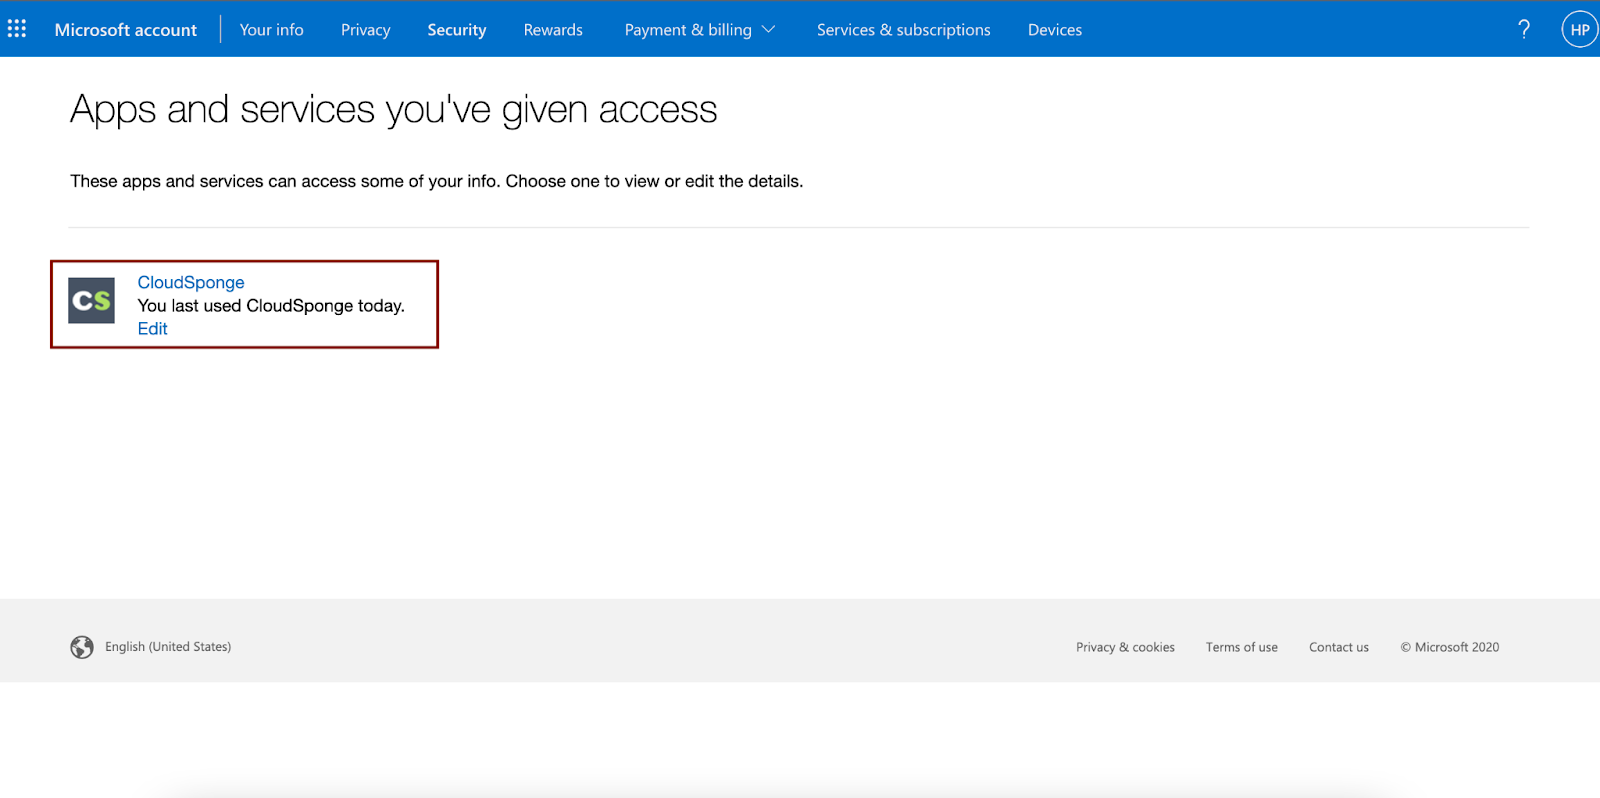Click Edit under CloudSponge
The width and height of the screenshot is (1600, 798).
coord(152,328)
